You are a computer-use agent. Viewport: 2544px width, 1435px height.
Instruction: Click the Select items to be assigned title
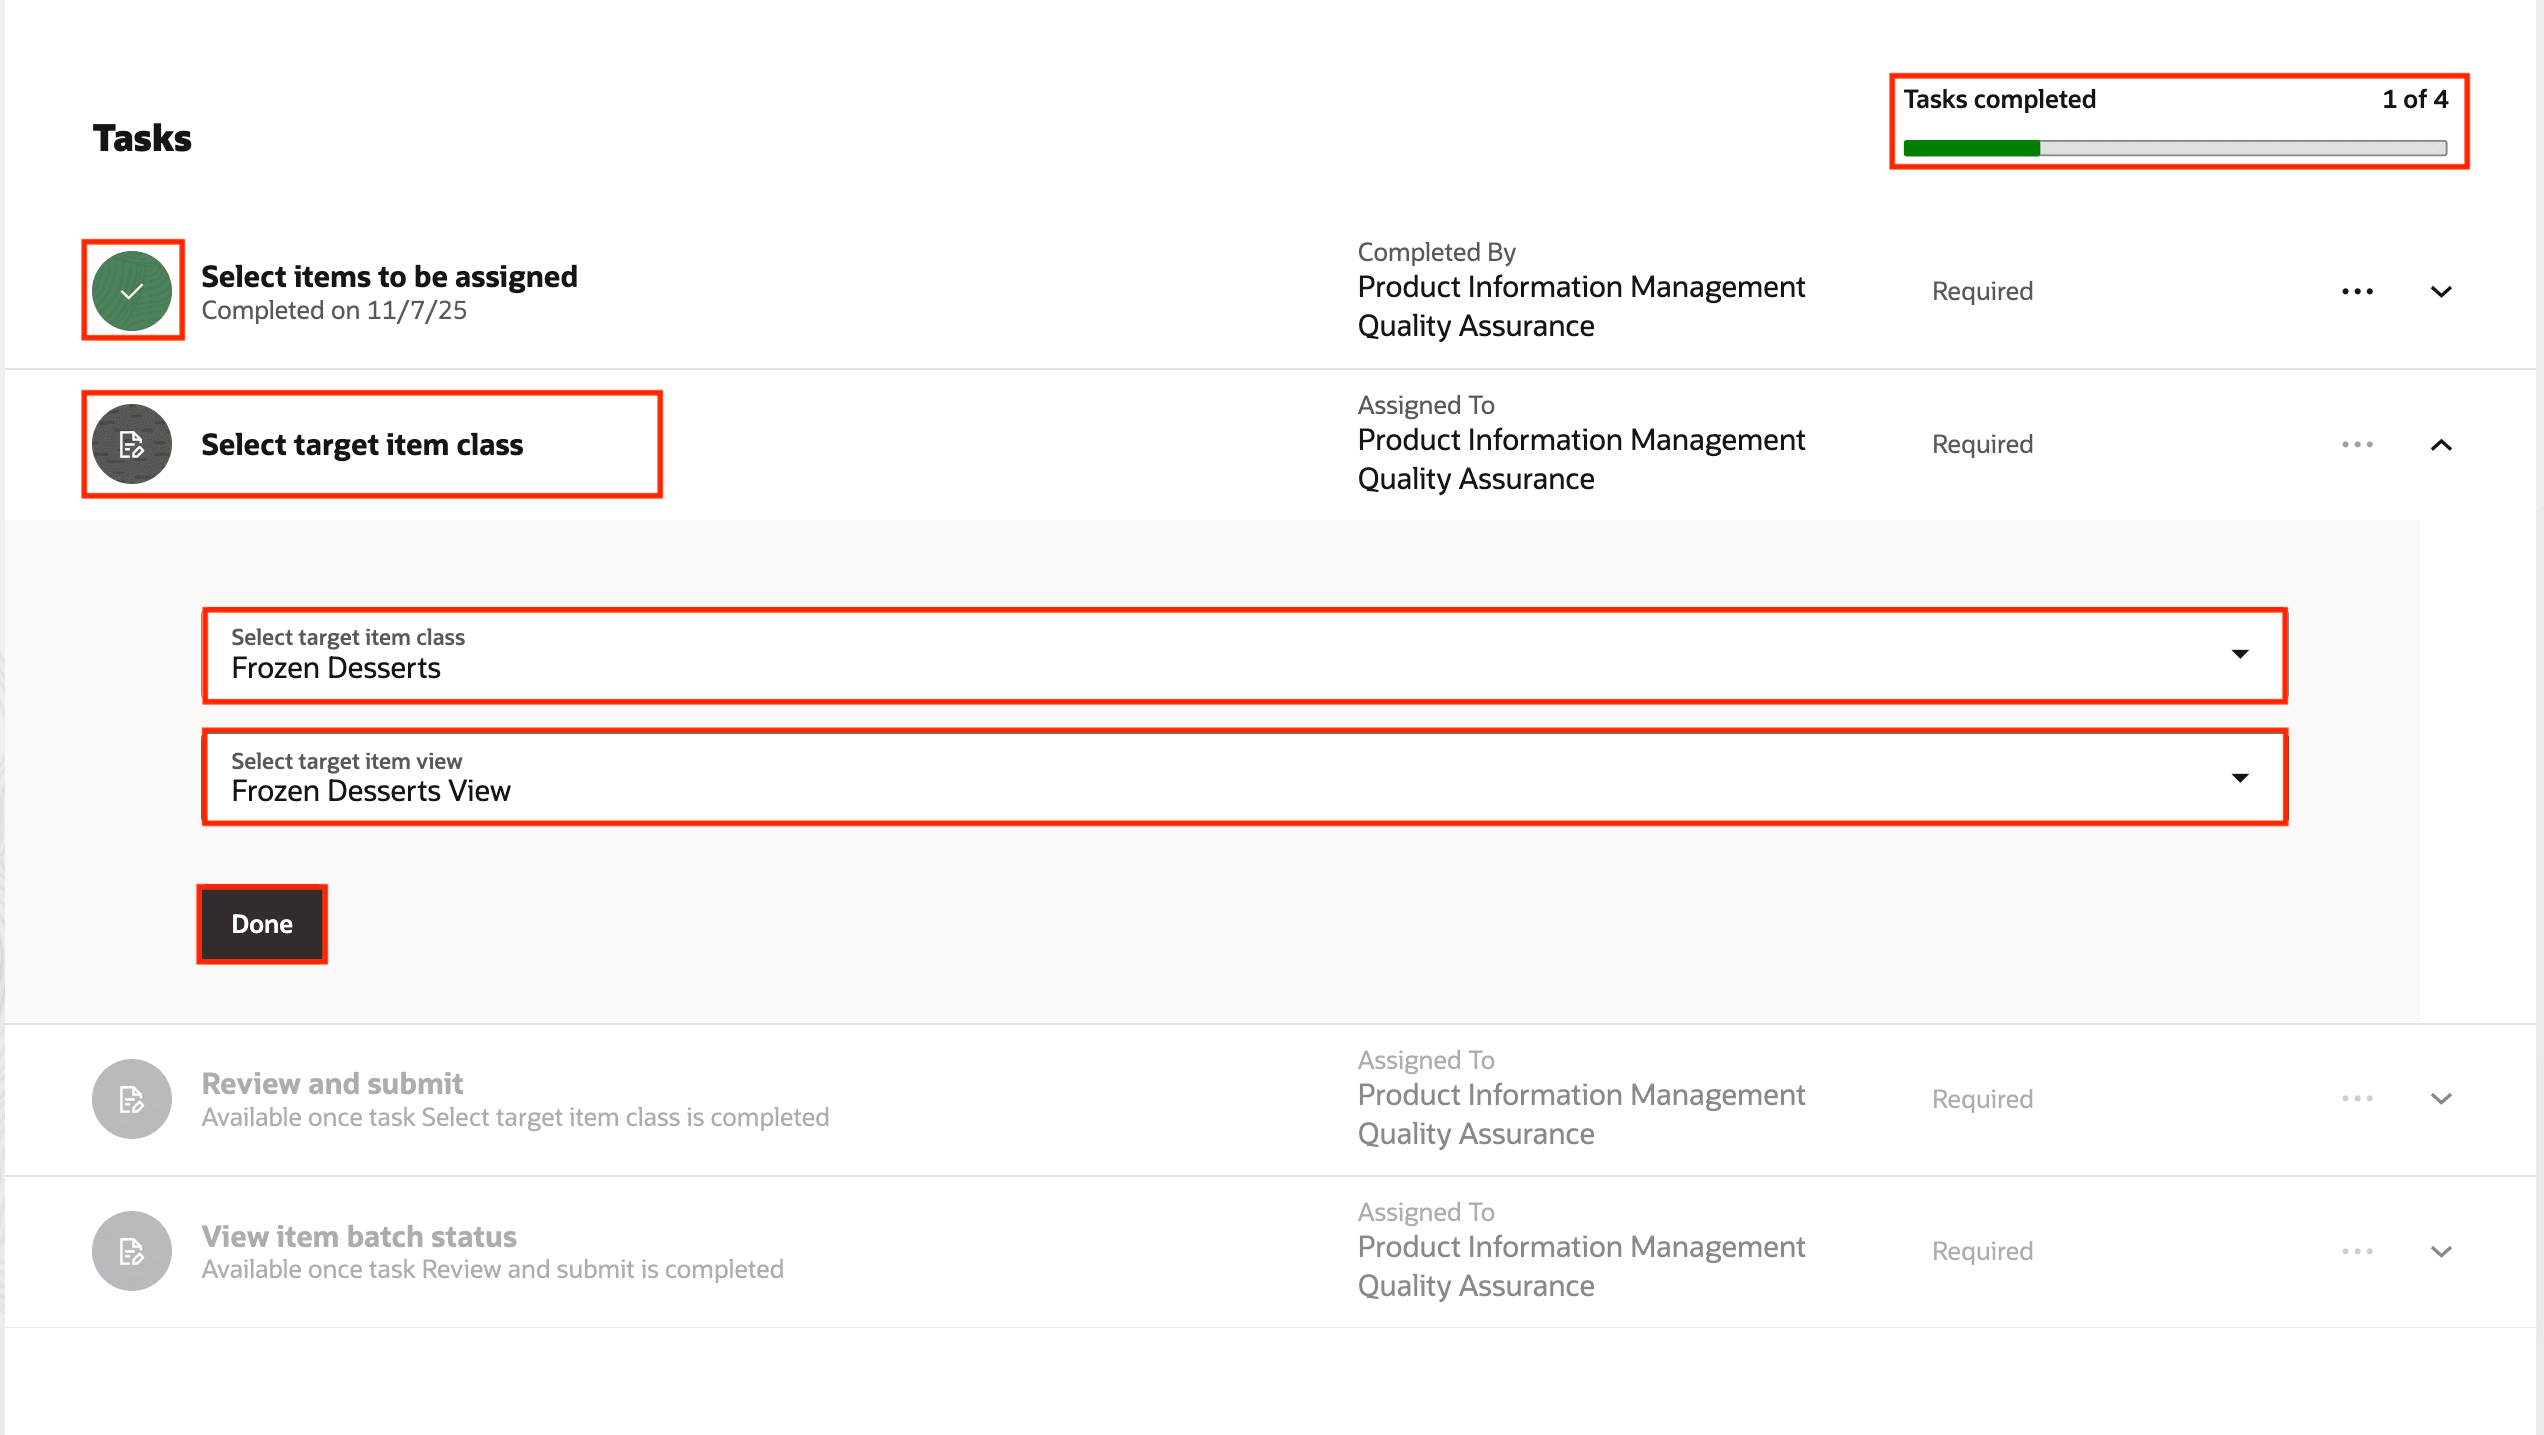point(389,276)
